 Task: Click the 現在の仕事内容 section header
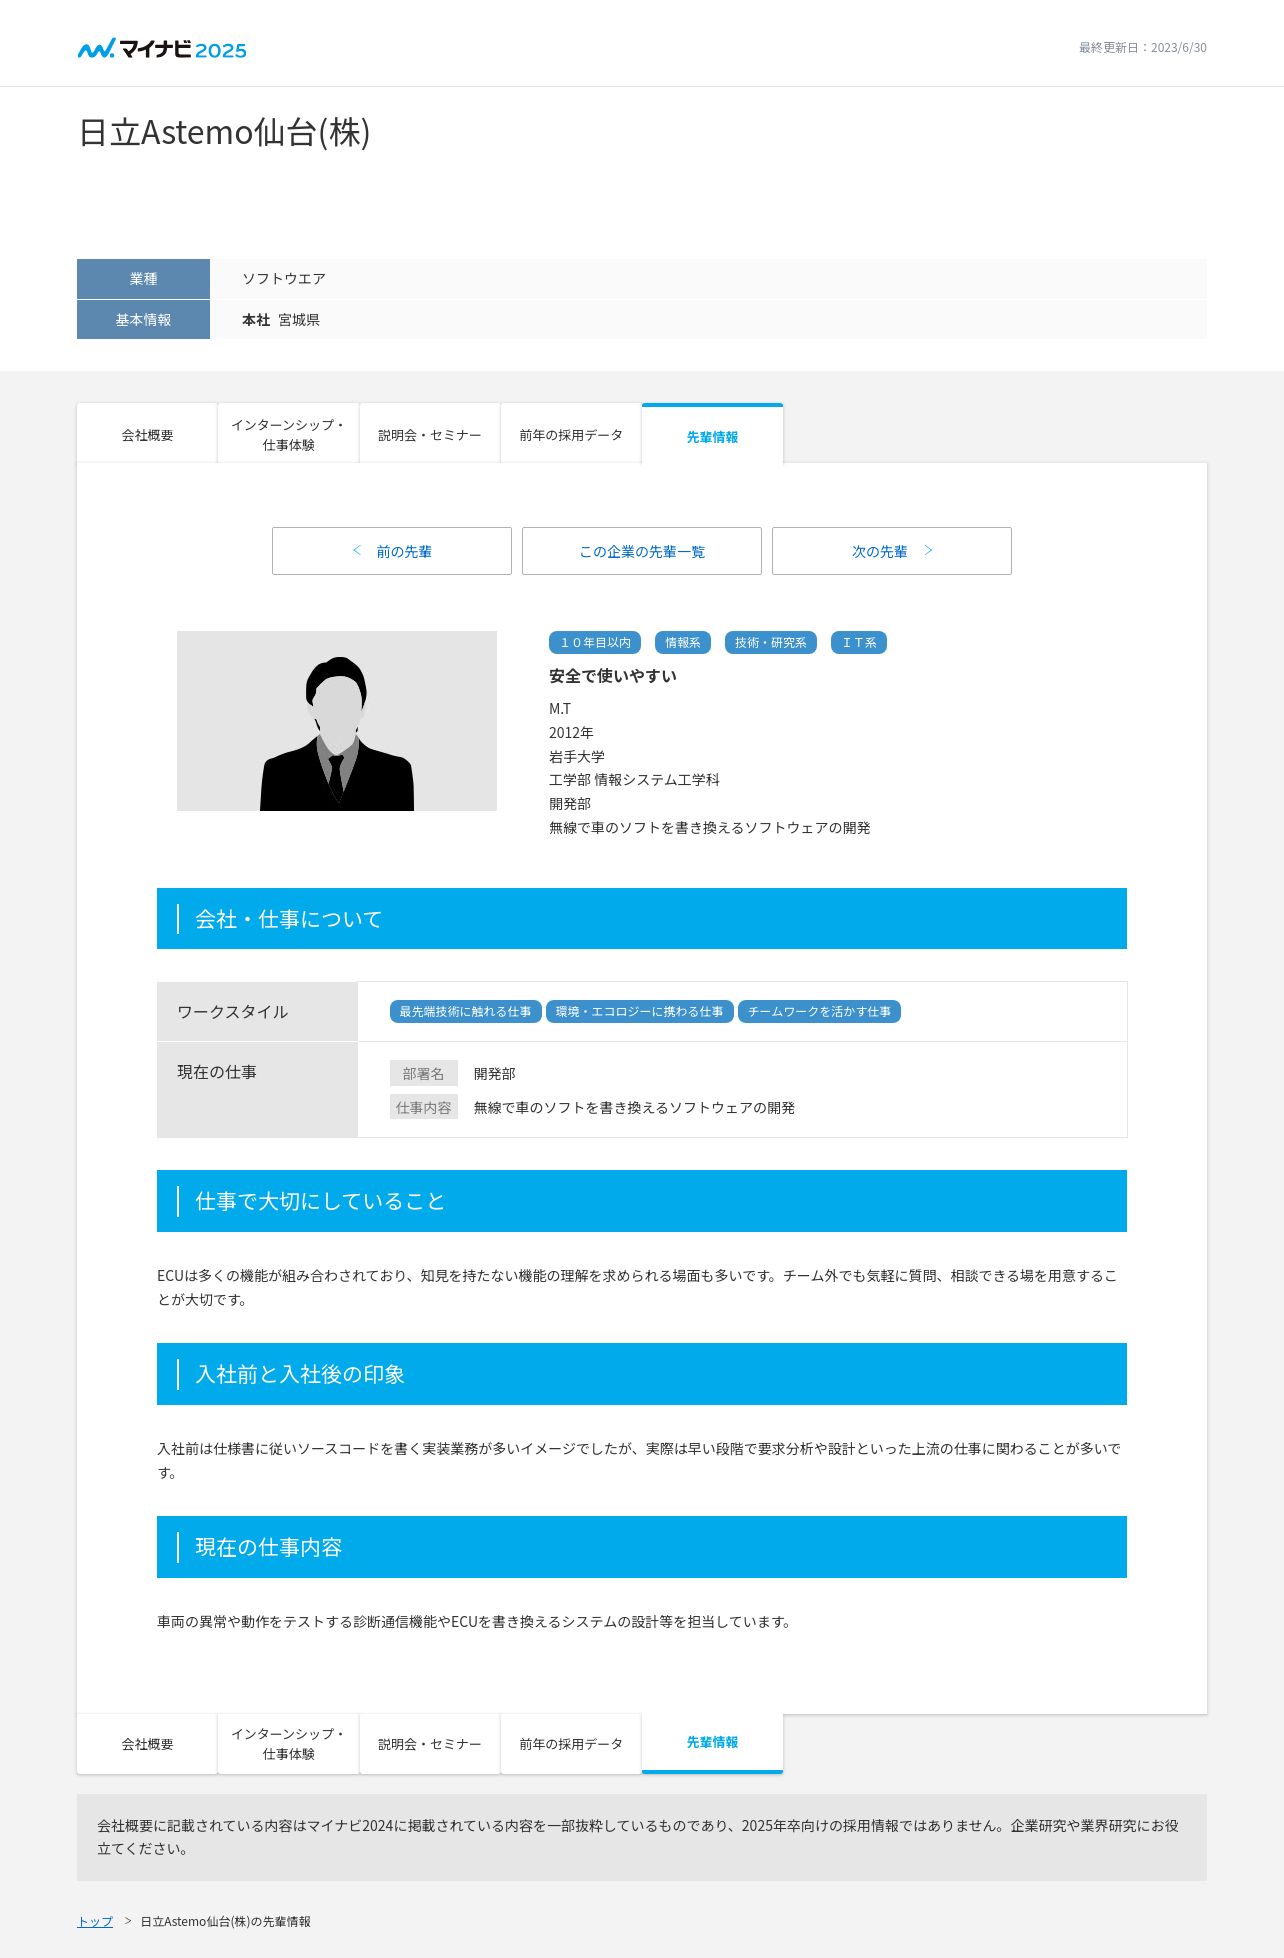[x=642, y=1547]
